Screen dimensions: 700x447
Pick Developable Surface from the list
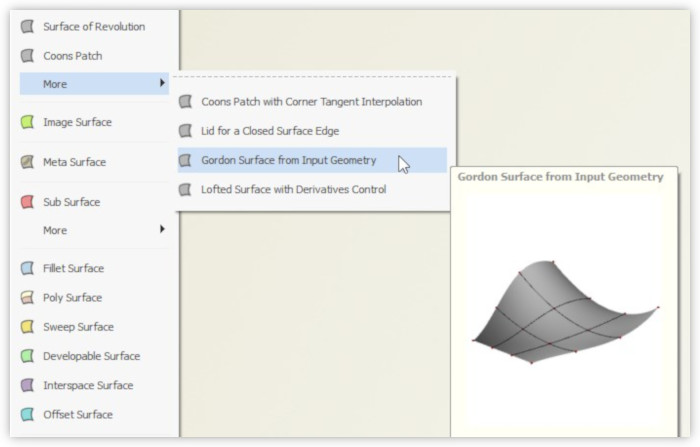click(94, 356)
